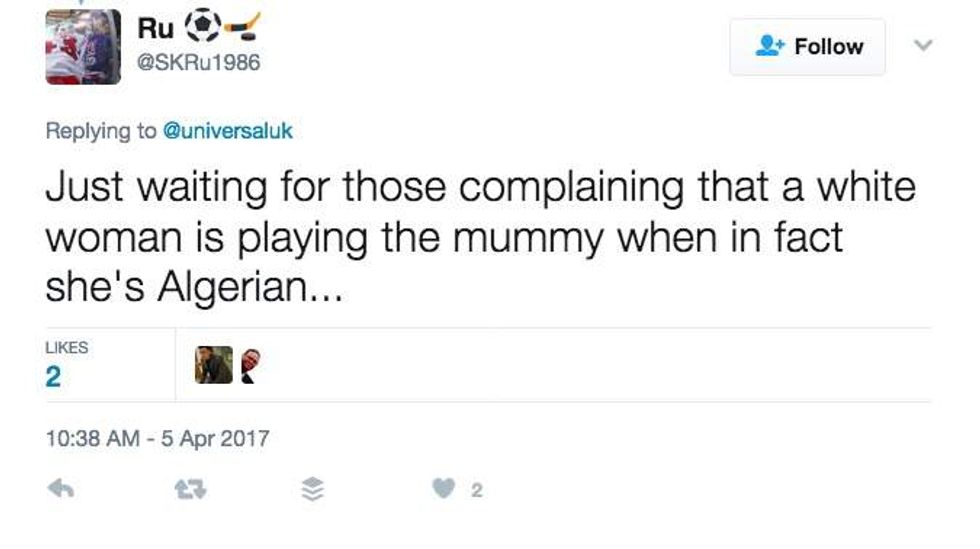This screenshot has width=980, height=549.
Task: Expand tweet options chevron next to Follow
Action: pos(923,46)
